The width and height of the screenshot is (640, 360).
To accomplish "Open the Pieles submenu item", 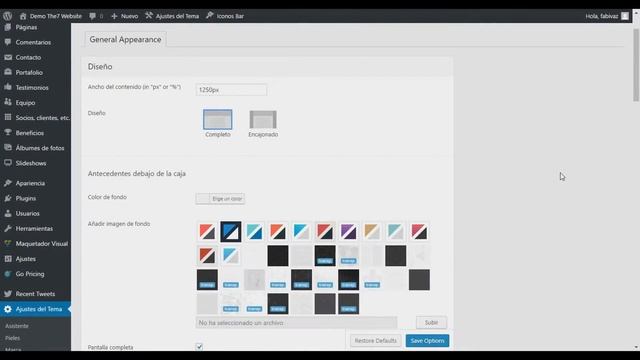I will [x=12, y=338].
